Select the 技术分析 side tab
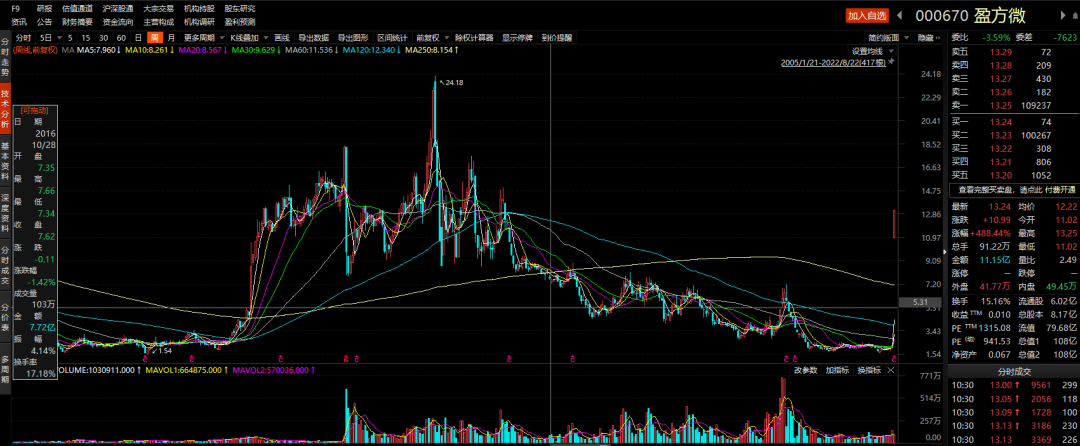1080x446 pixels. point(6,109)
